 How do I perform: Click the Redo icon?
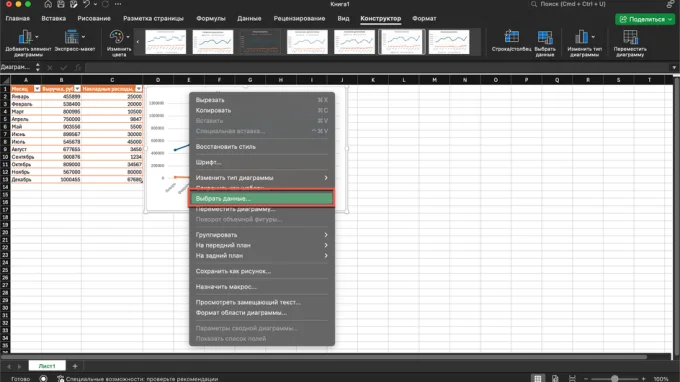tap(105, 4)
